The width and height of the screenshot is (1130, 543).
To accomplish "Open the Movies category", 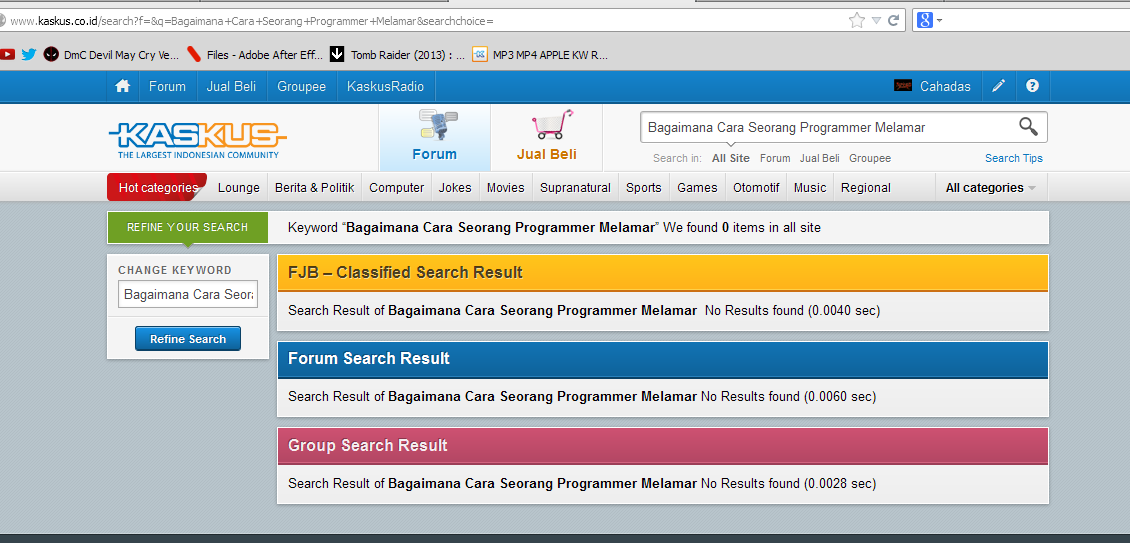I will click(x=505, y=187).
